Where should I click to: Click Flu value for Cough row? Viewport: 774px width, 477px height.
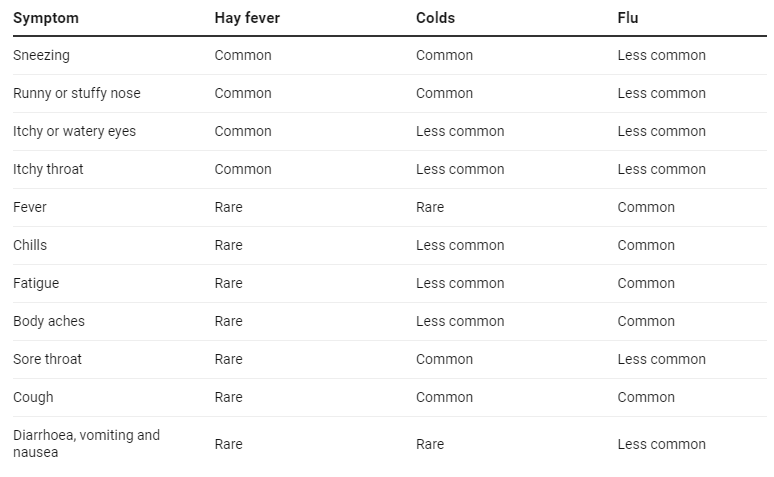click(646, 398)
